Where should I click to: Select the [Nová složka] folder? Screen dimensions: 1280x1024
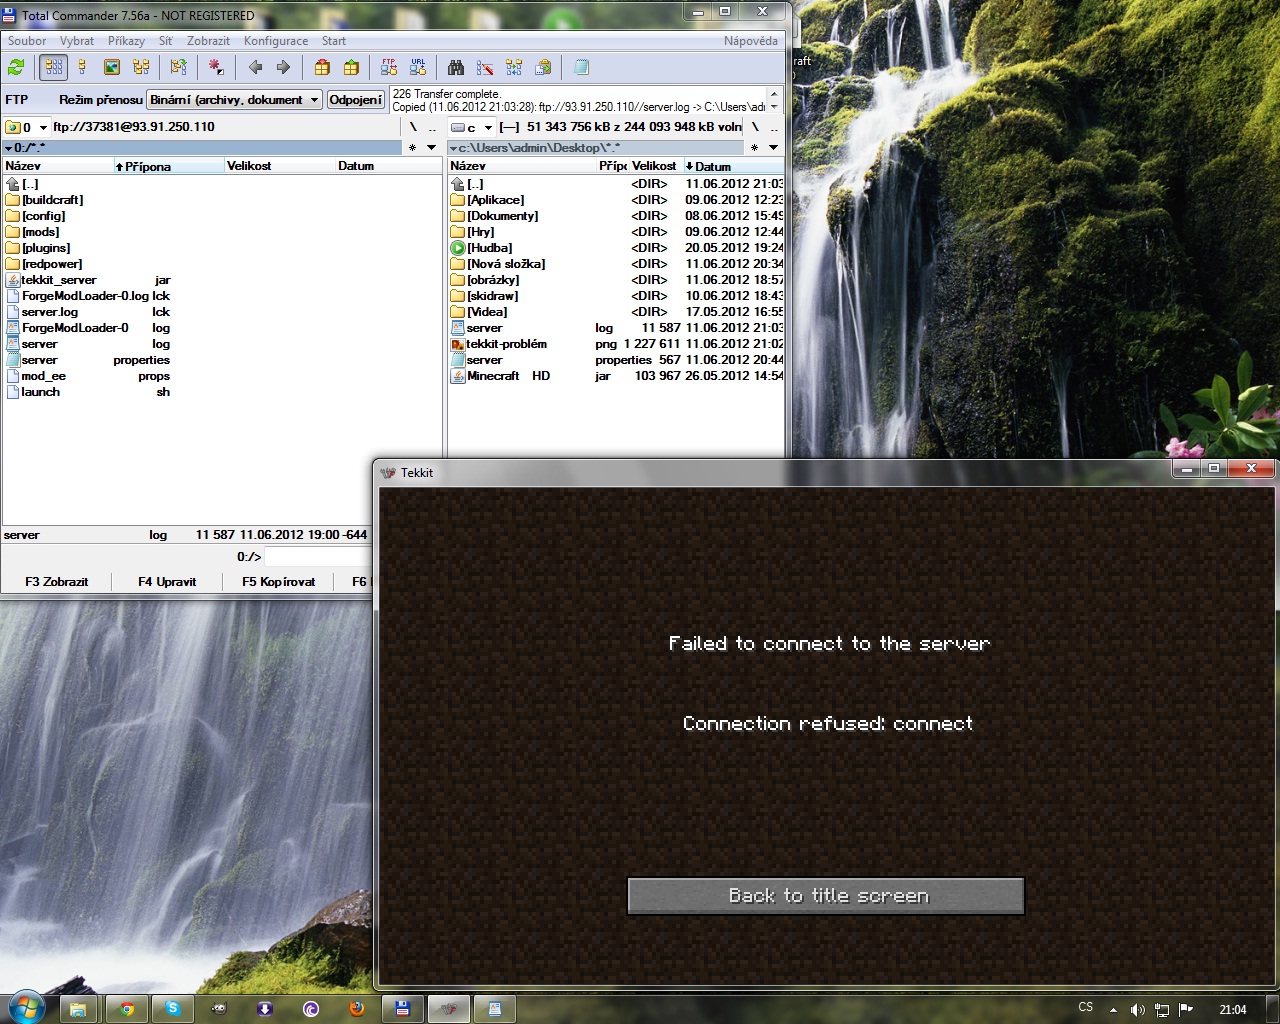click(x=617, y=264)
